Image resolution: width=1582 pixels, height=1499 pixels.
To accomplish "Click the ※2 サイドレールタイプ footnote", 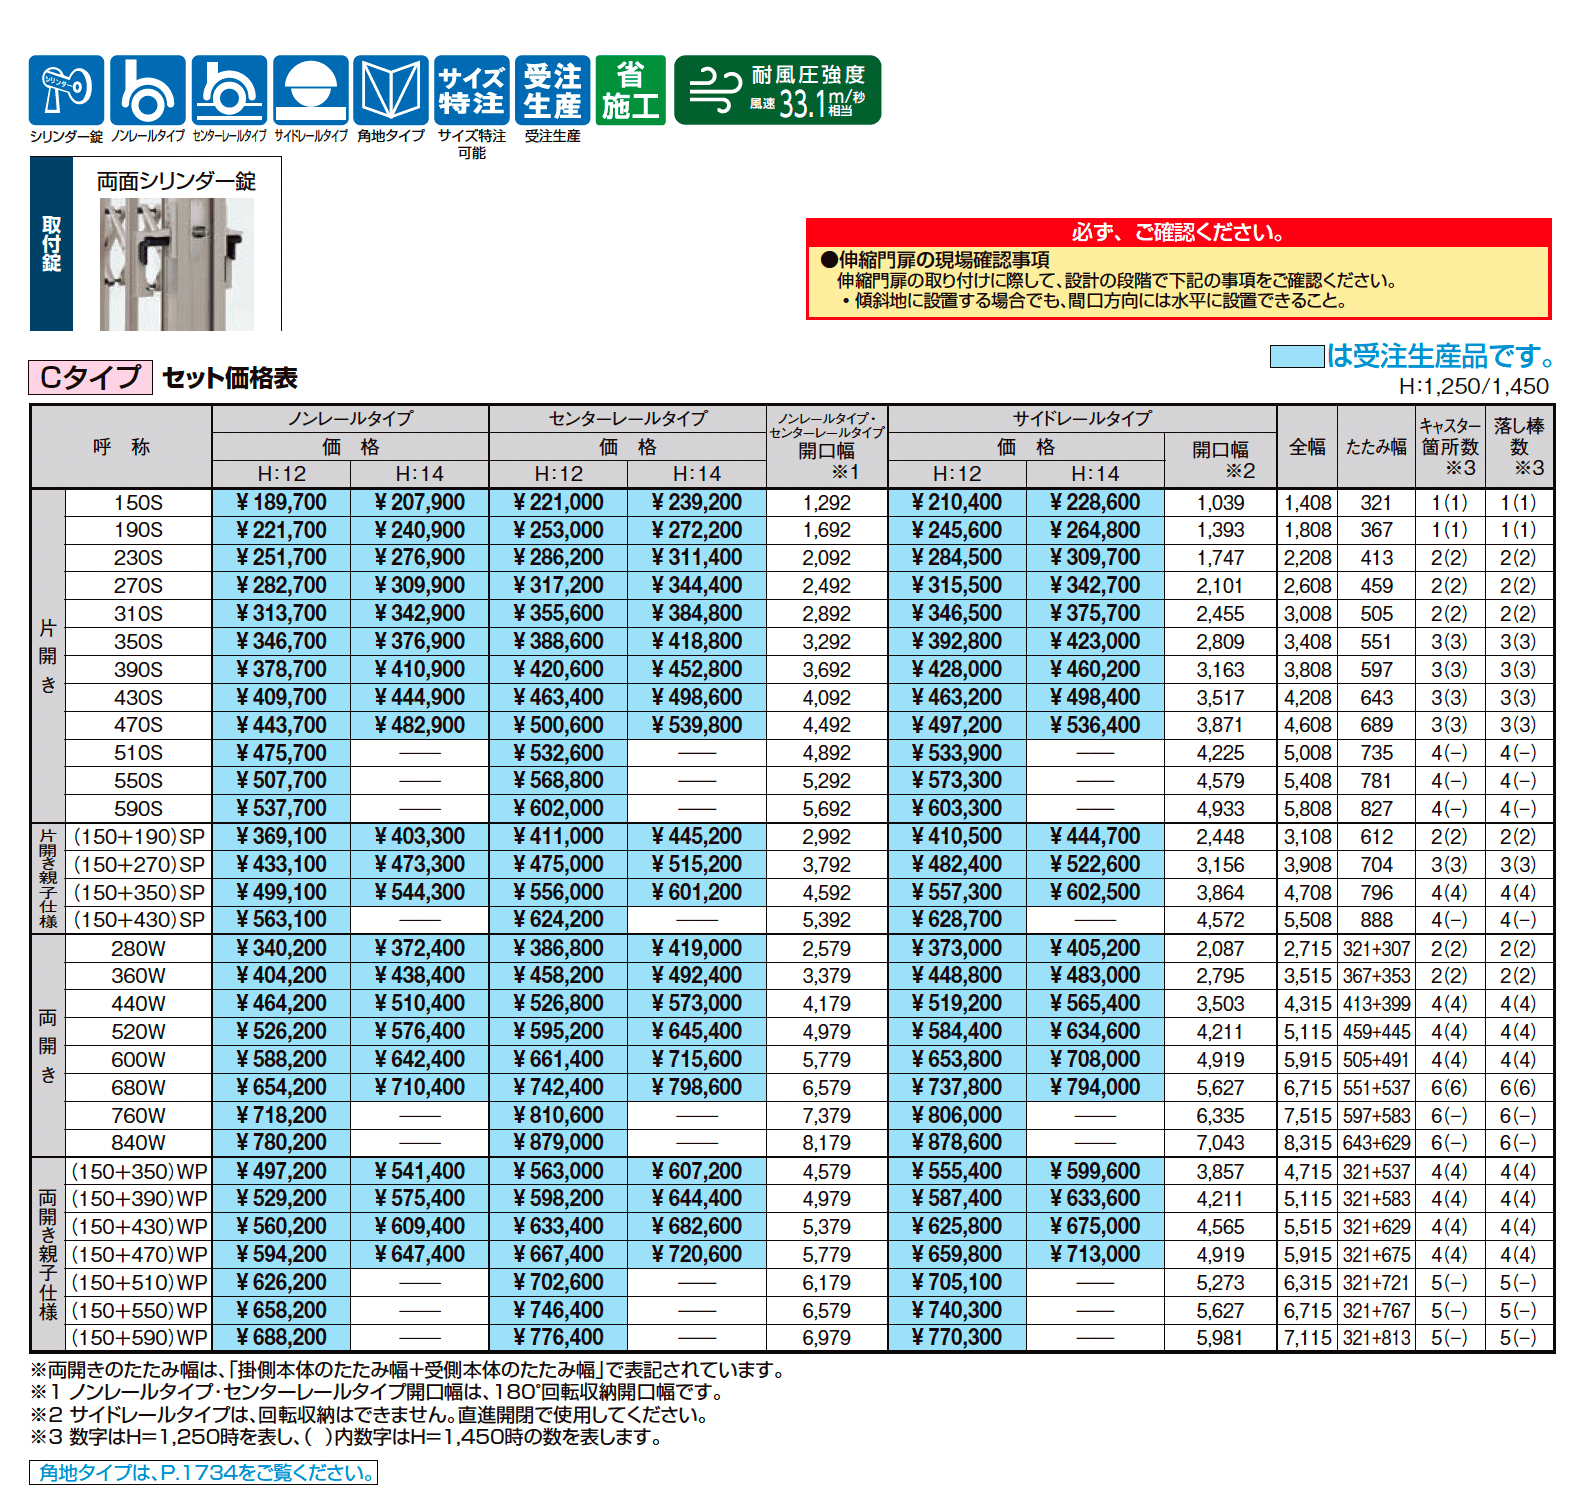I will tap(370, 1415).
